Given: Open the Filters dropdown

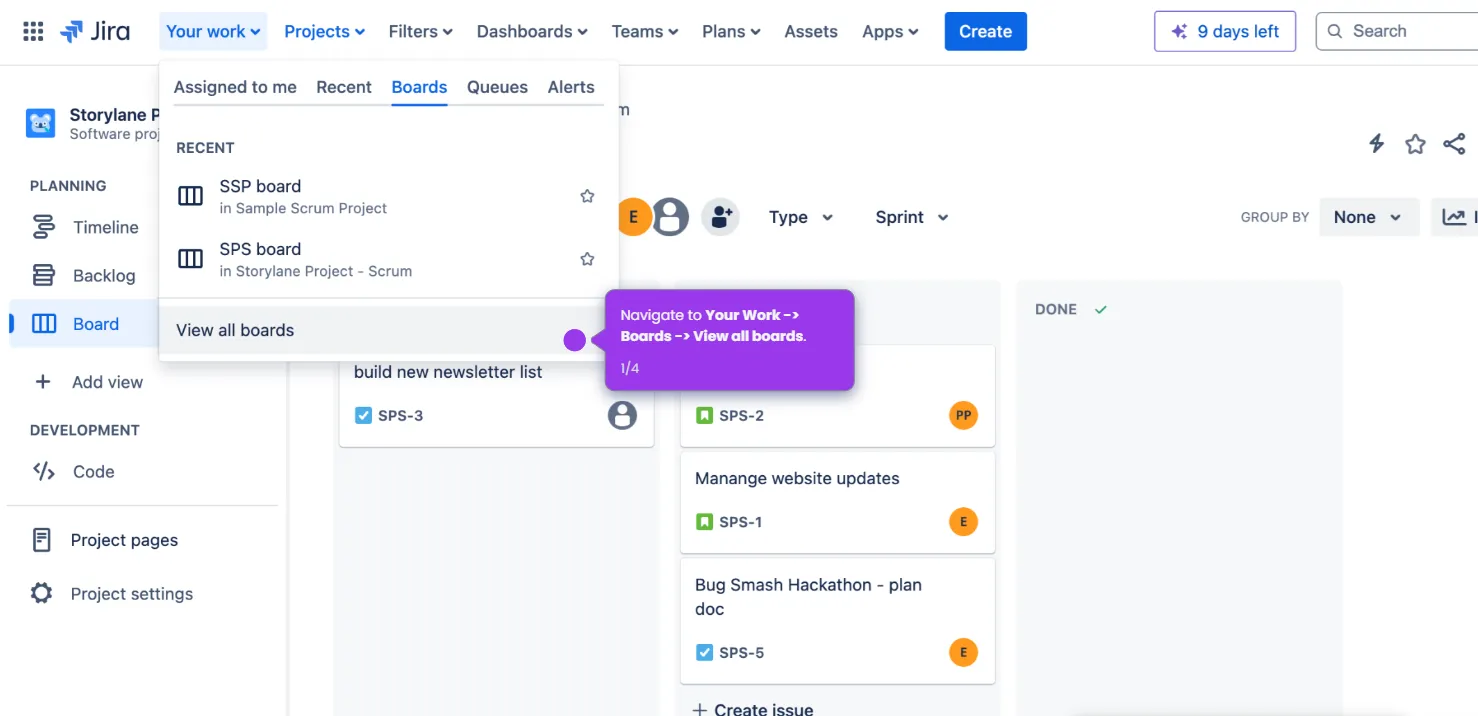Looking at the screenshot, I should [x=421, y=31].
